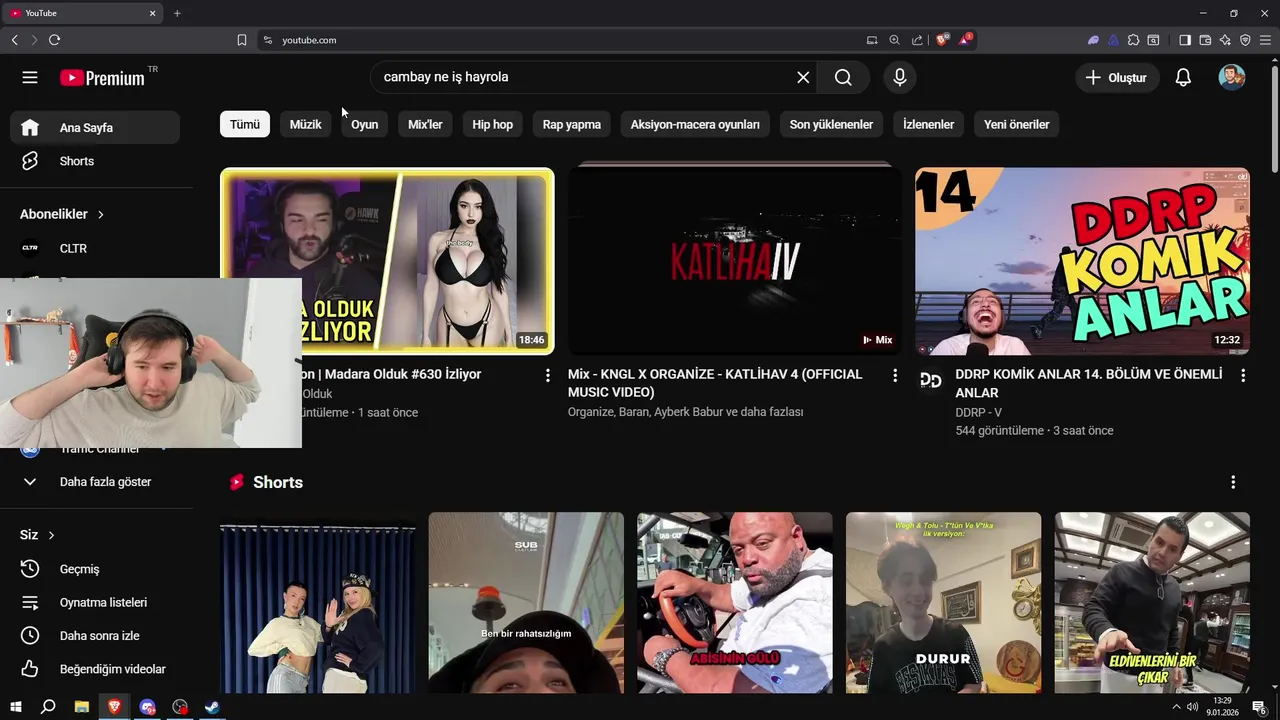
Task: Expand the Abonelikler section
Action: 62,214
